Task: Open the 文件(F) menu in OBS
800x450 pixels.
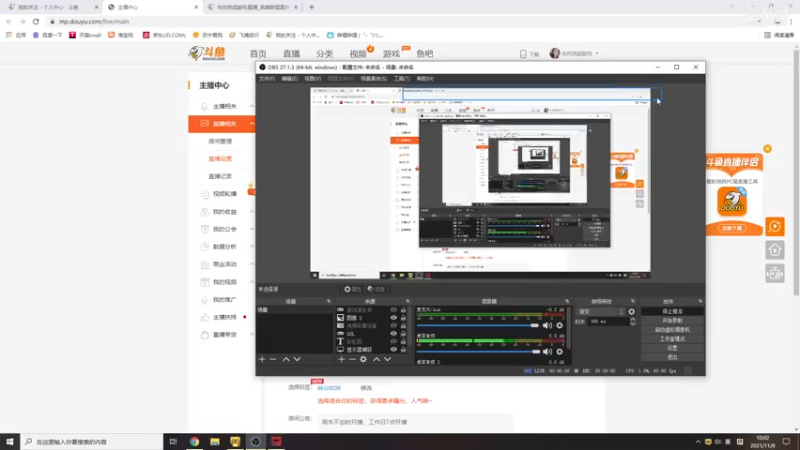Action: [x=266, y=79]
